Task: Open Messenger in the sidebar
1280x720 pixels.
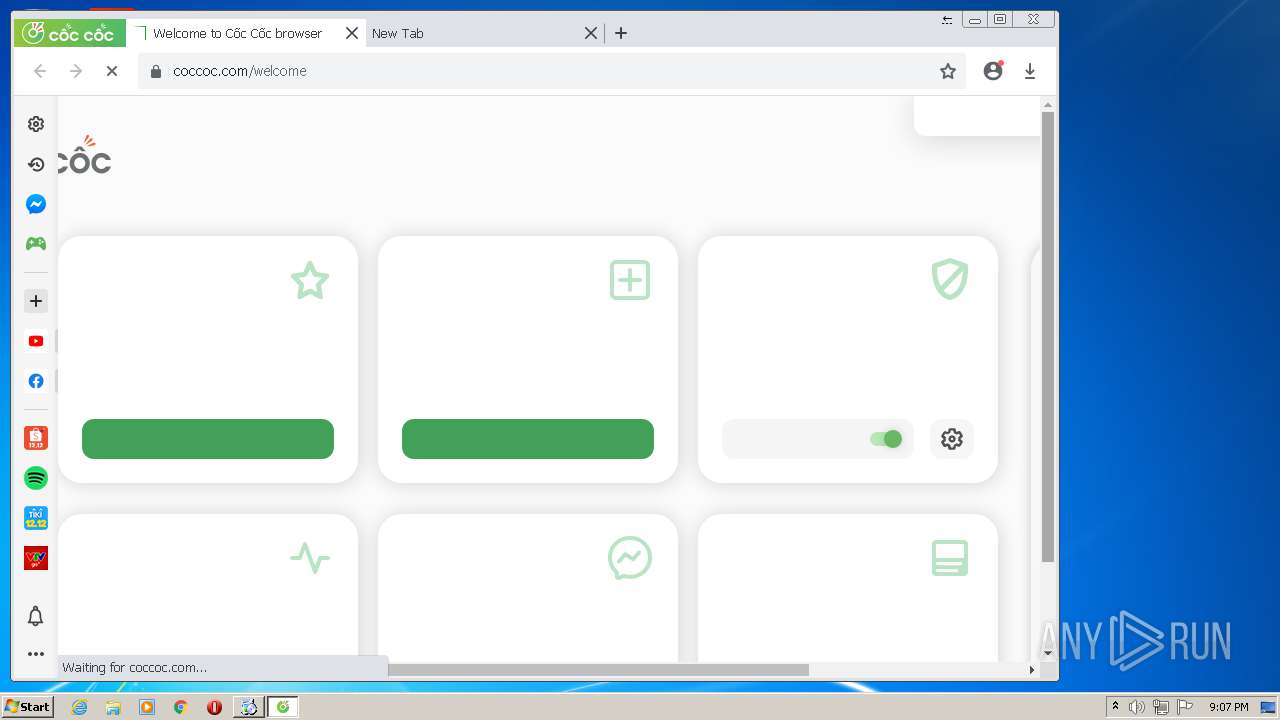Action: [x=36, y=204]
